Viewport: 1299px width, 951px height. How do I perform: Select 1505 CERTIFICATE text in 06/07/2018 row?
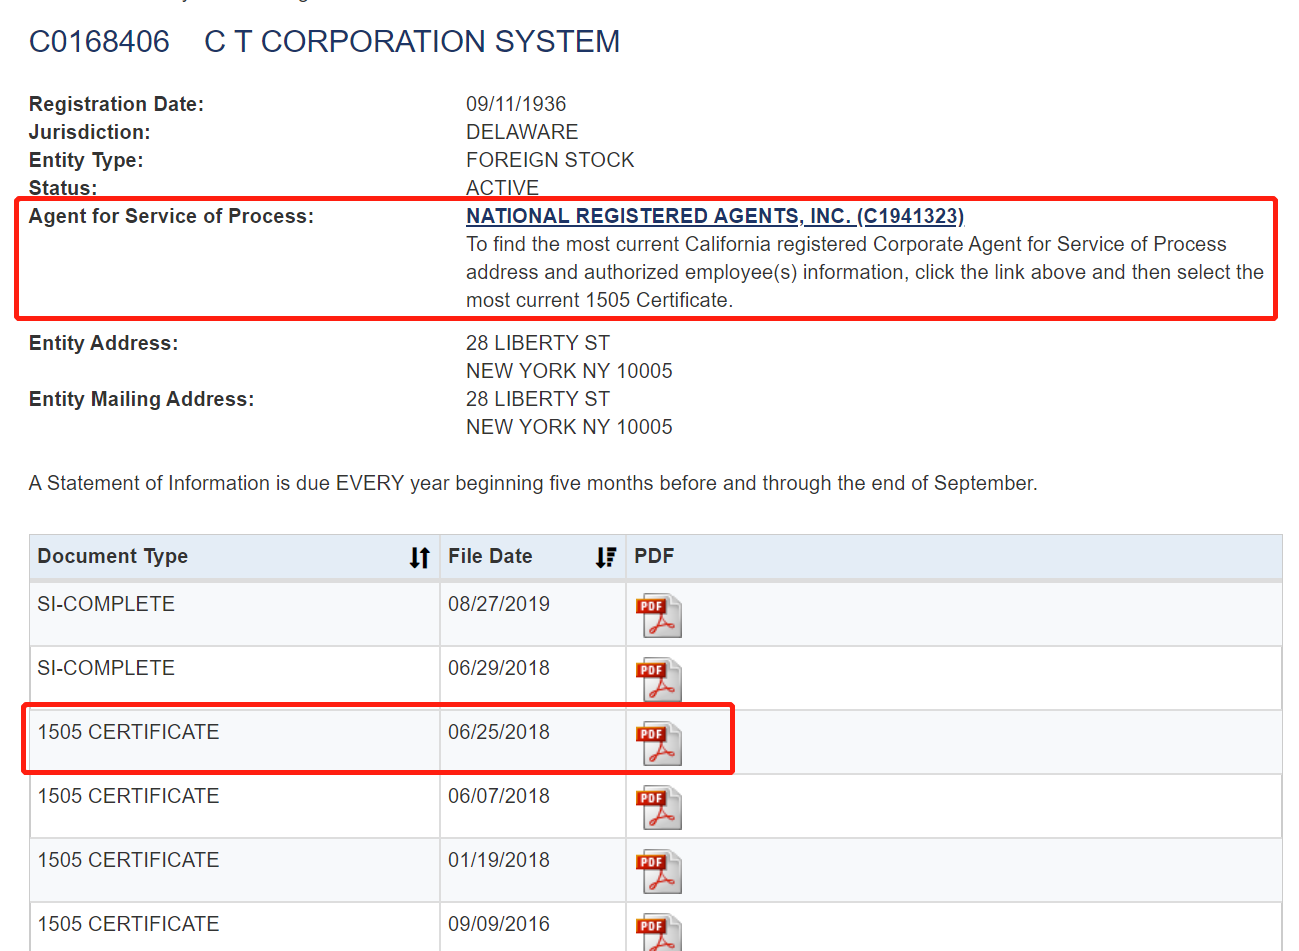pos(128,796)
